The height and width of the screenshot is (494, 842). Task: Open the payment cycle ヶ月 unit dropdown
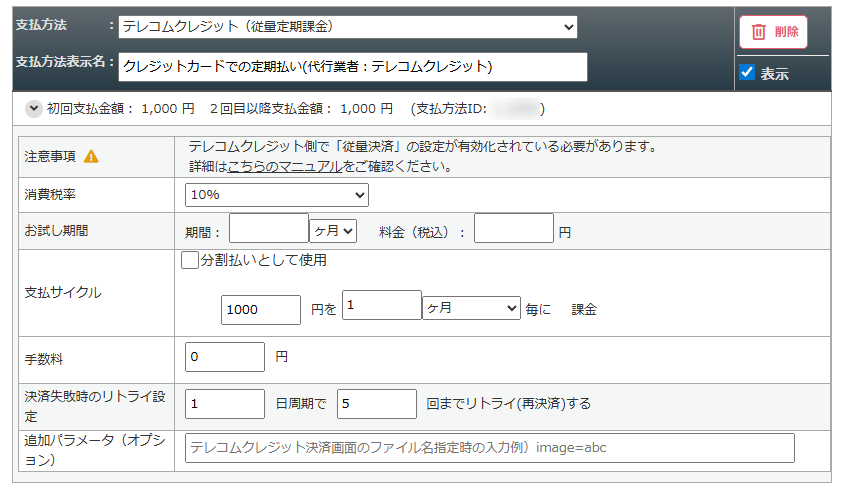[471, 309]
